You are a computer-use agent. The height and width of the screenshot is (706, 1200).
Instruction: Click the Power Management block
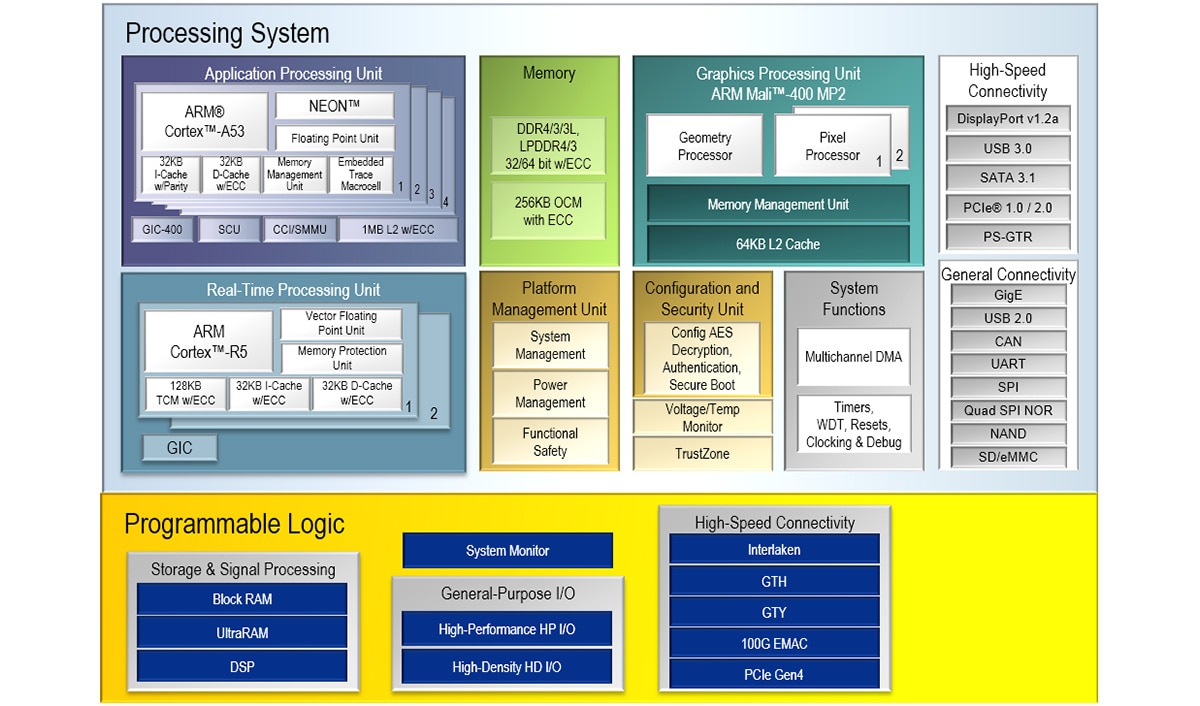click(550, 394)
